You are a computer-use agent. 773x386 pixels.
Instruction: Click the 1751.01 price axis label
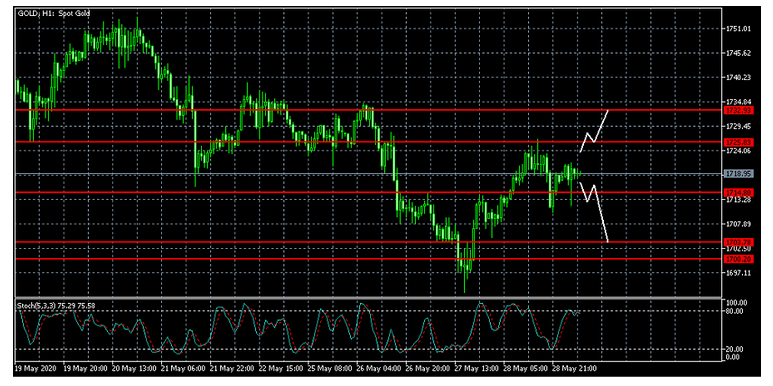[738, 29]
